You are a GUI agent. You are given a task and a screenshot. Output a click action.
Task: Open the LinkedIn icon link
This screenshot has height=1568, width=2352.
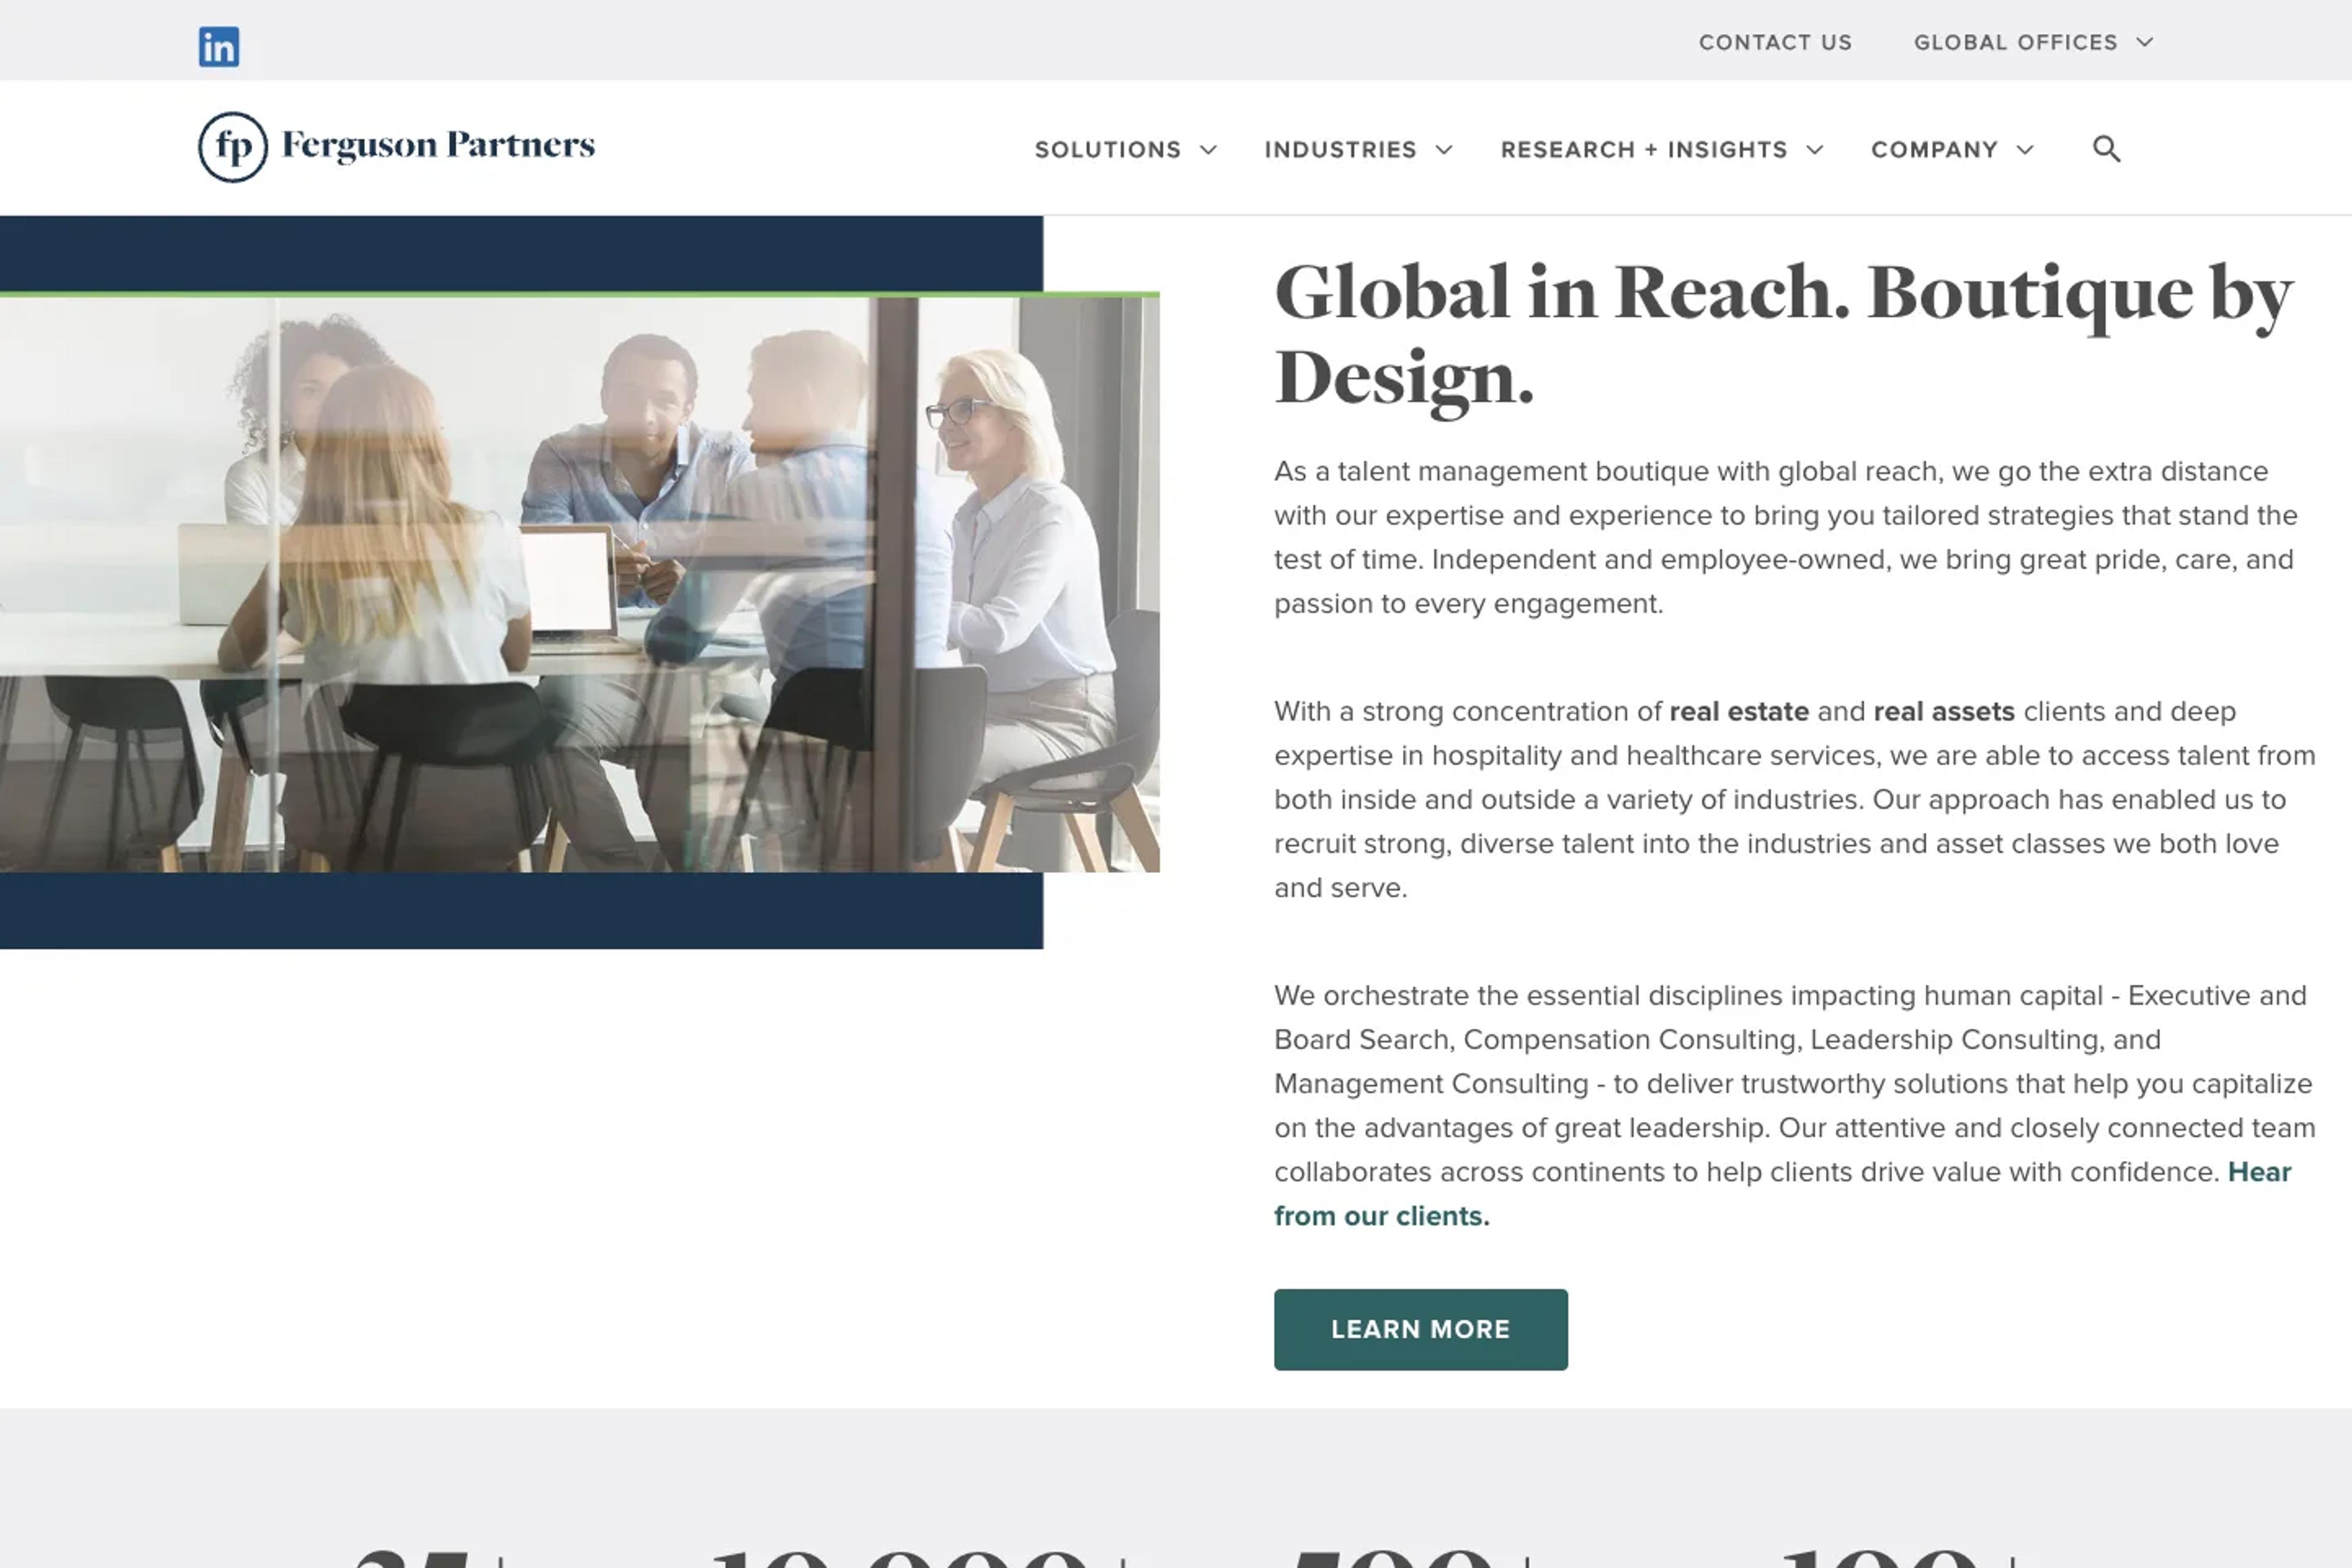coord(218,47)
